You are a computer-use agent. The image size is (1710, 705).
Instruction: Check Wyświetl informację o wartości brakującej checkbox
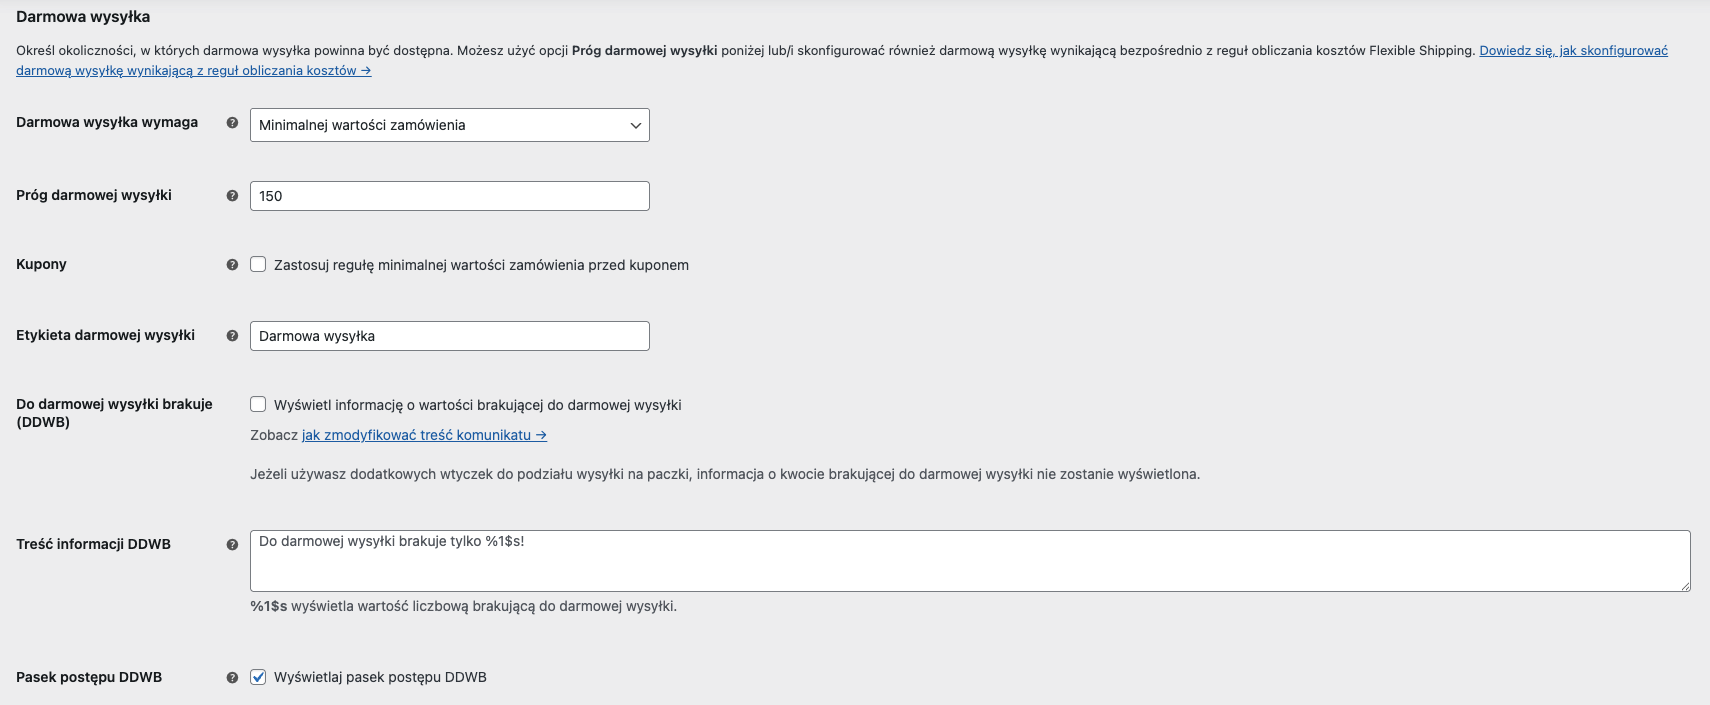(258, 405)
